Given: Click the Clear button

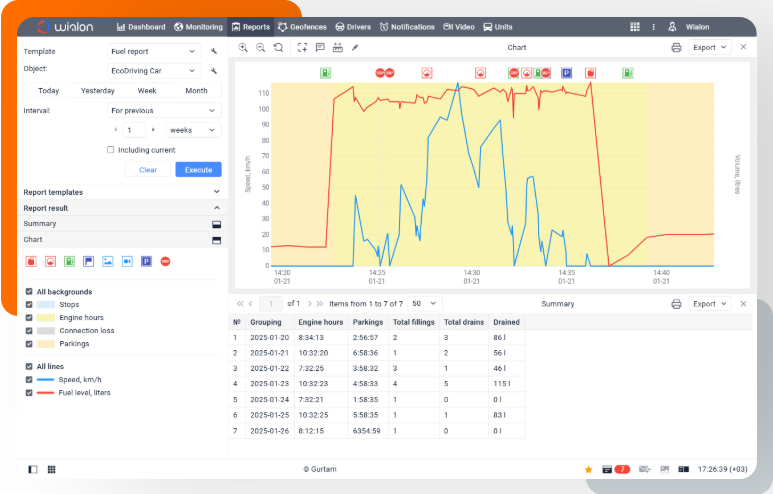Looking at the screenshot, I should pos(148,170).
